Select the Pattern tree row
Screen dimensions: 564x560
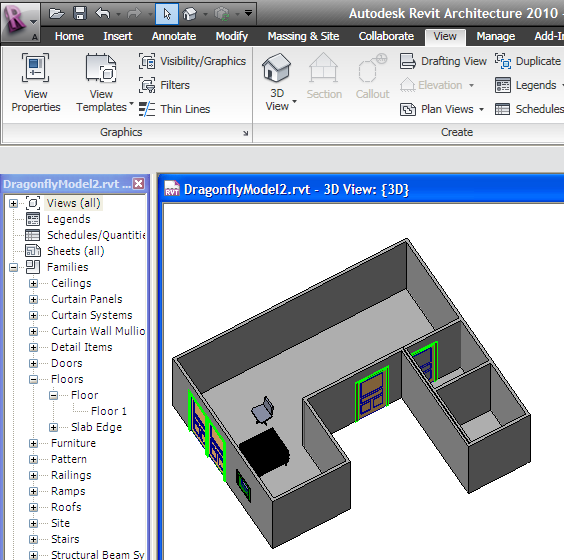tap(69, 459)
